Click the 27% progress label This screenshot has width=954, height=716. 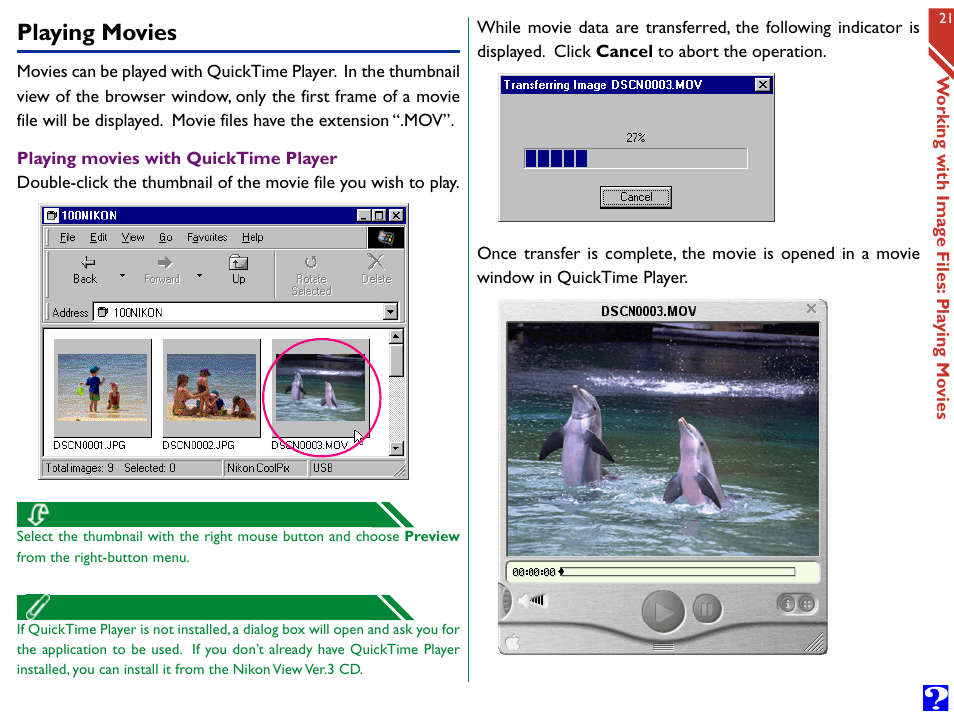pyautogui.click(x=636, y=137)
